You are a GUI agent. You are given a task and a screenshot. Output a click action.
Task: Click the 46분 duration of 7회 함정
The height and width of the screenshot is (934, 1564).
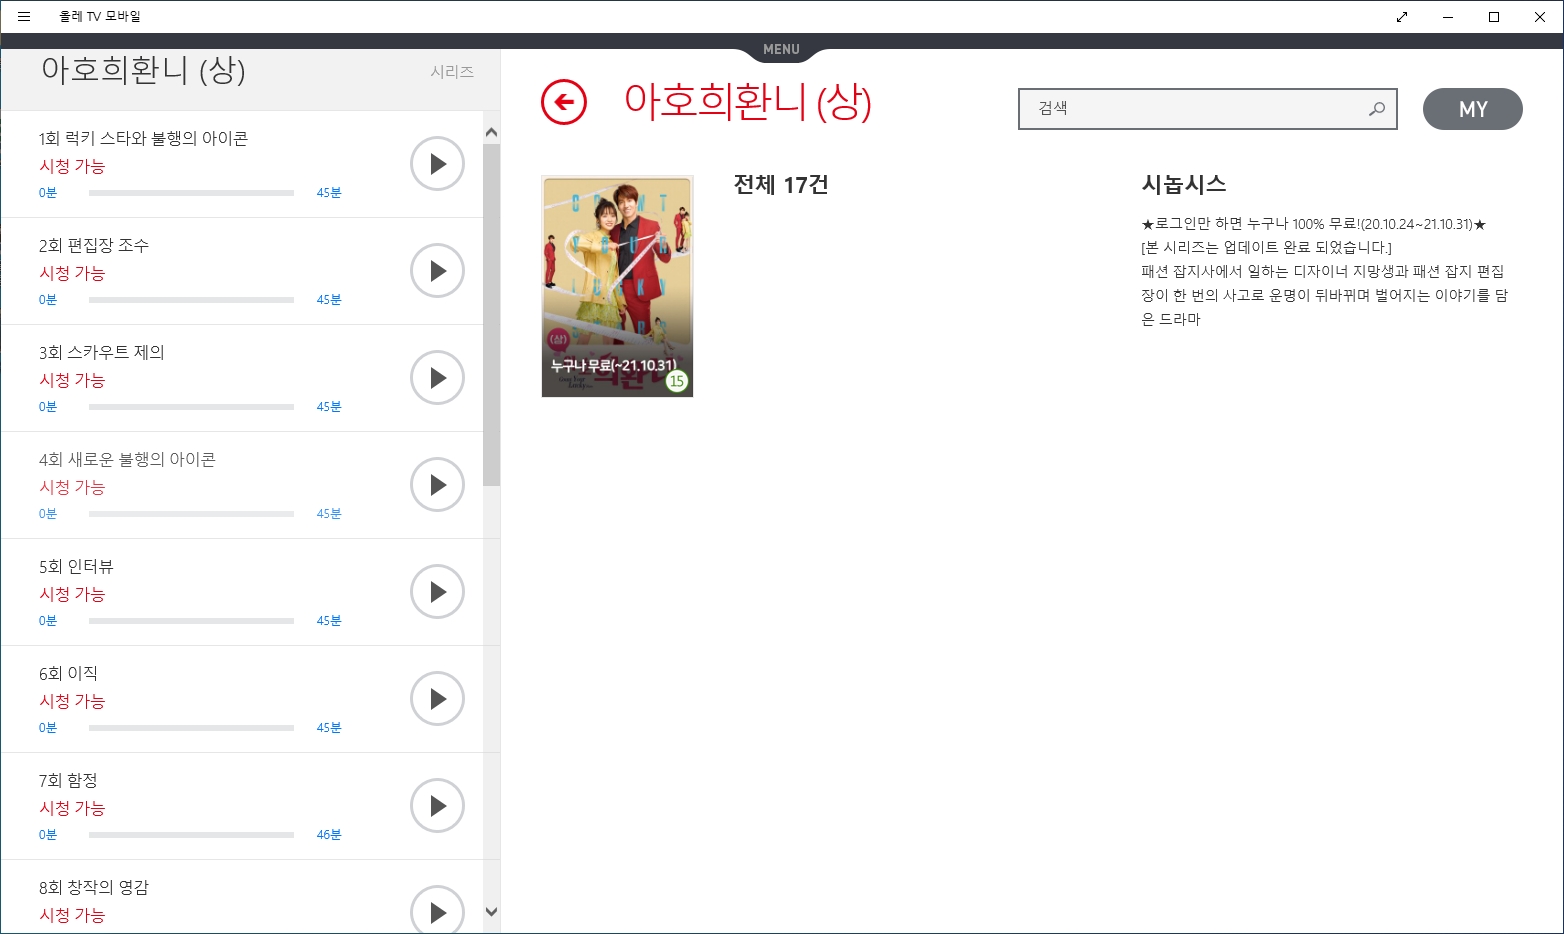click(x=329, y=835)
